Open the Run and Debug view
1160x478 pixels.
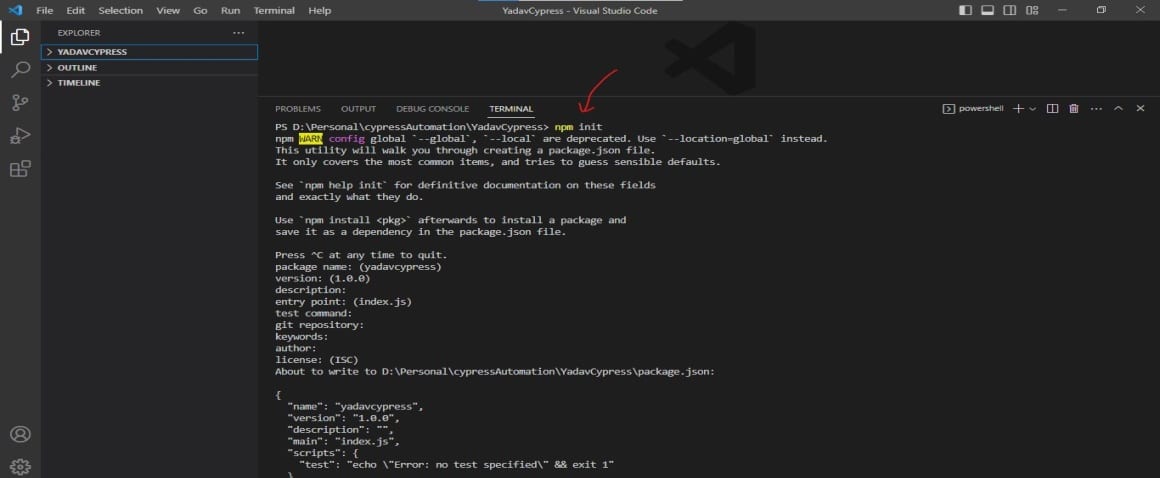(20, 136)
